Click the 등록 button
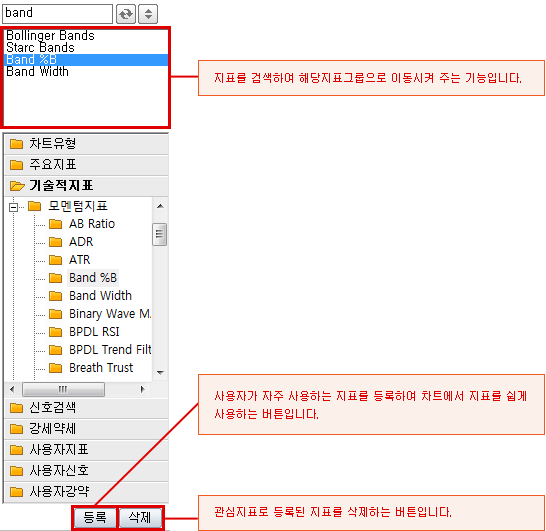Screen dimensions: 546x531 coord(95,518)
